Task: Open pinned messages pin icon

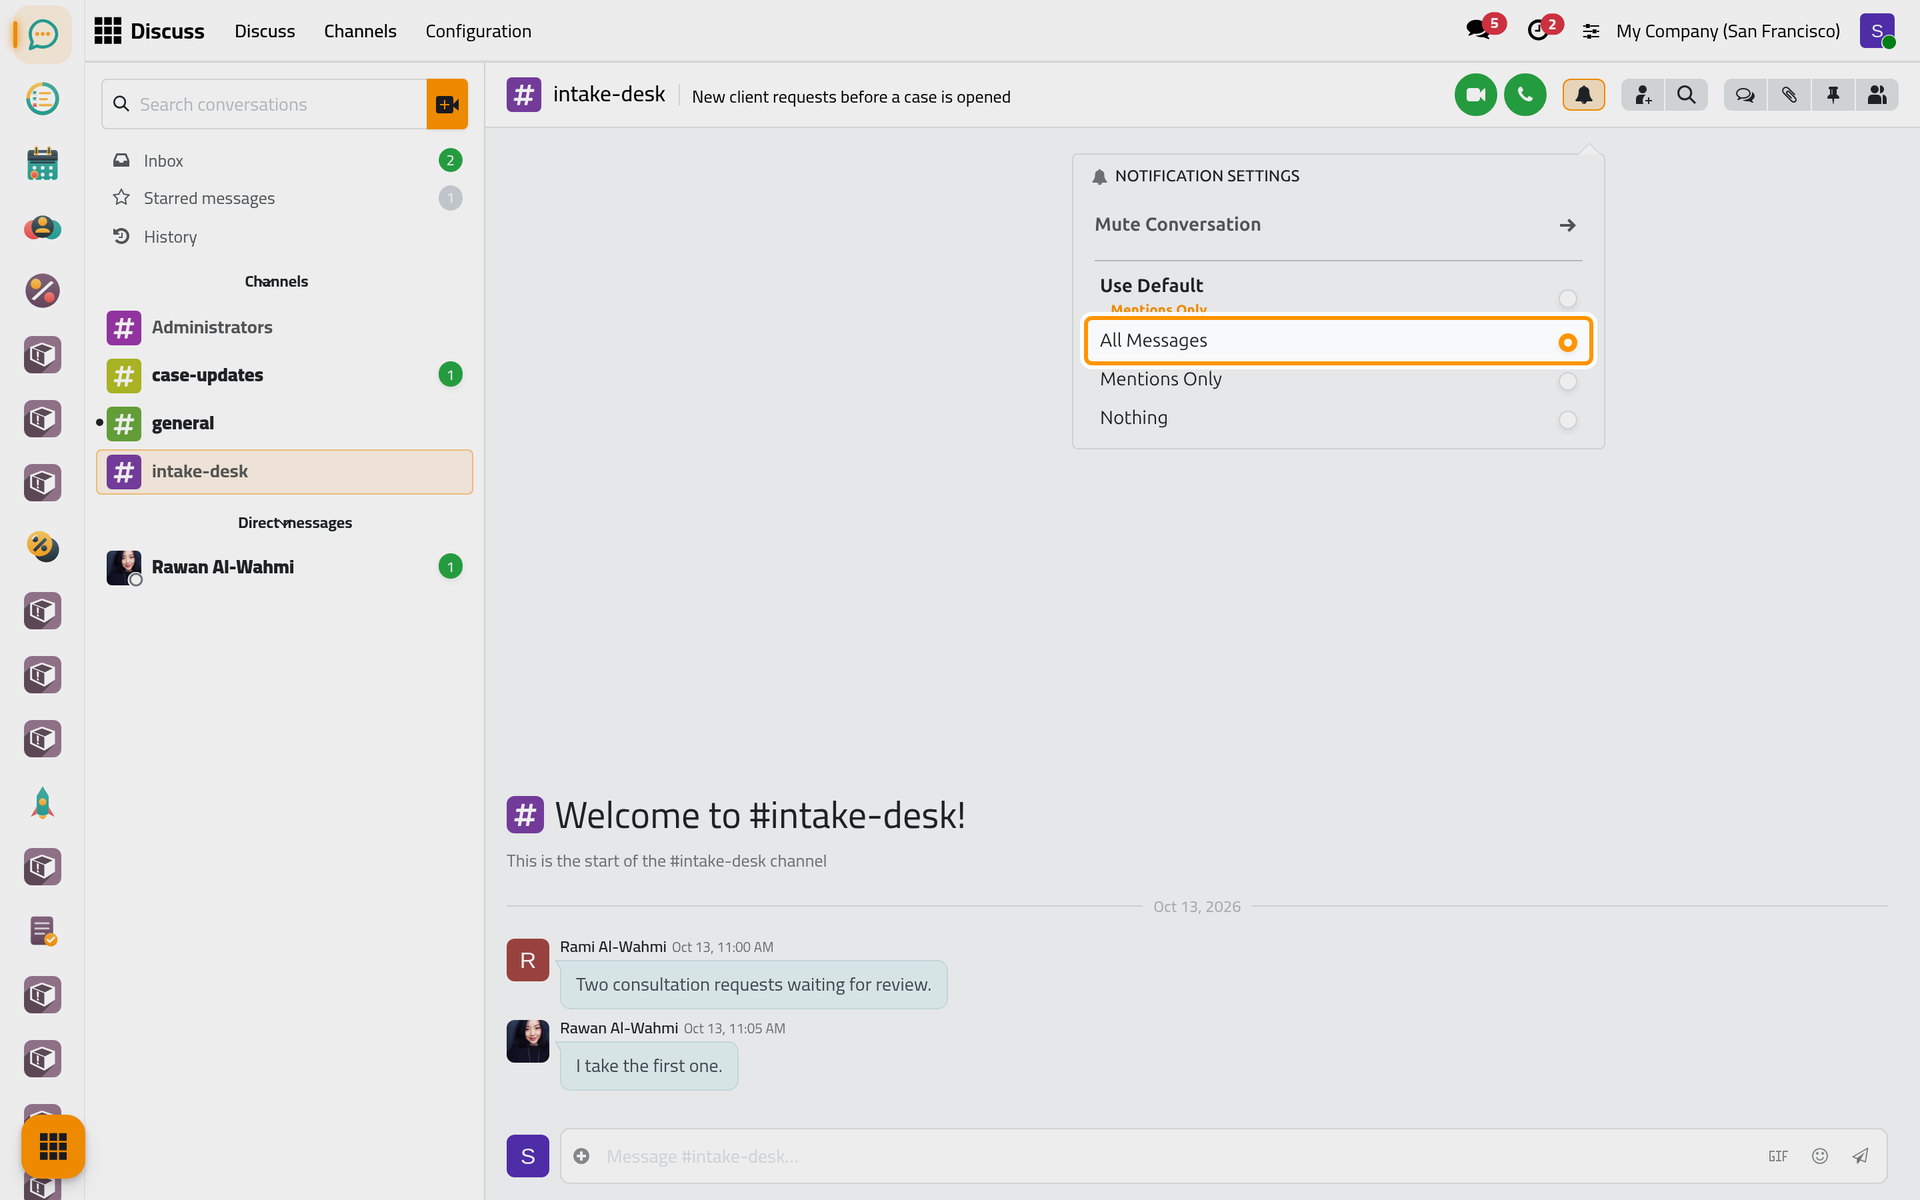Action: 1833,95
